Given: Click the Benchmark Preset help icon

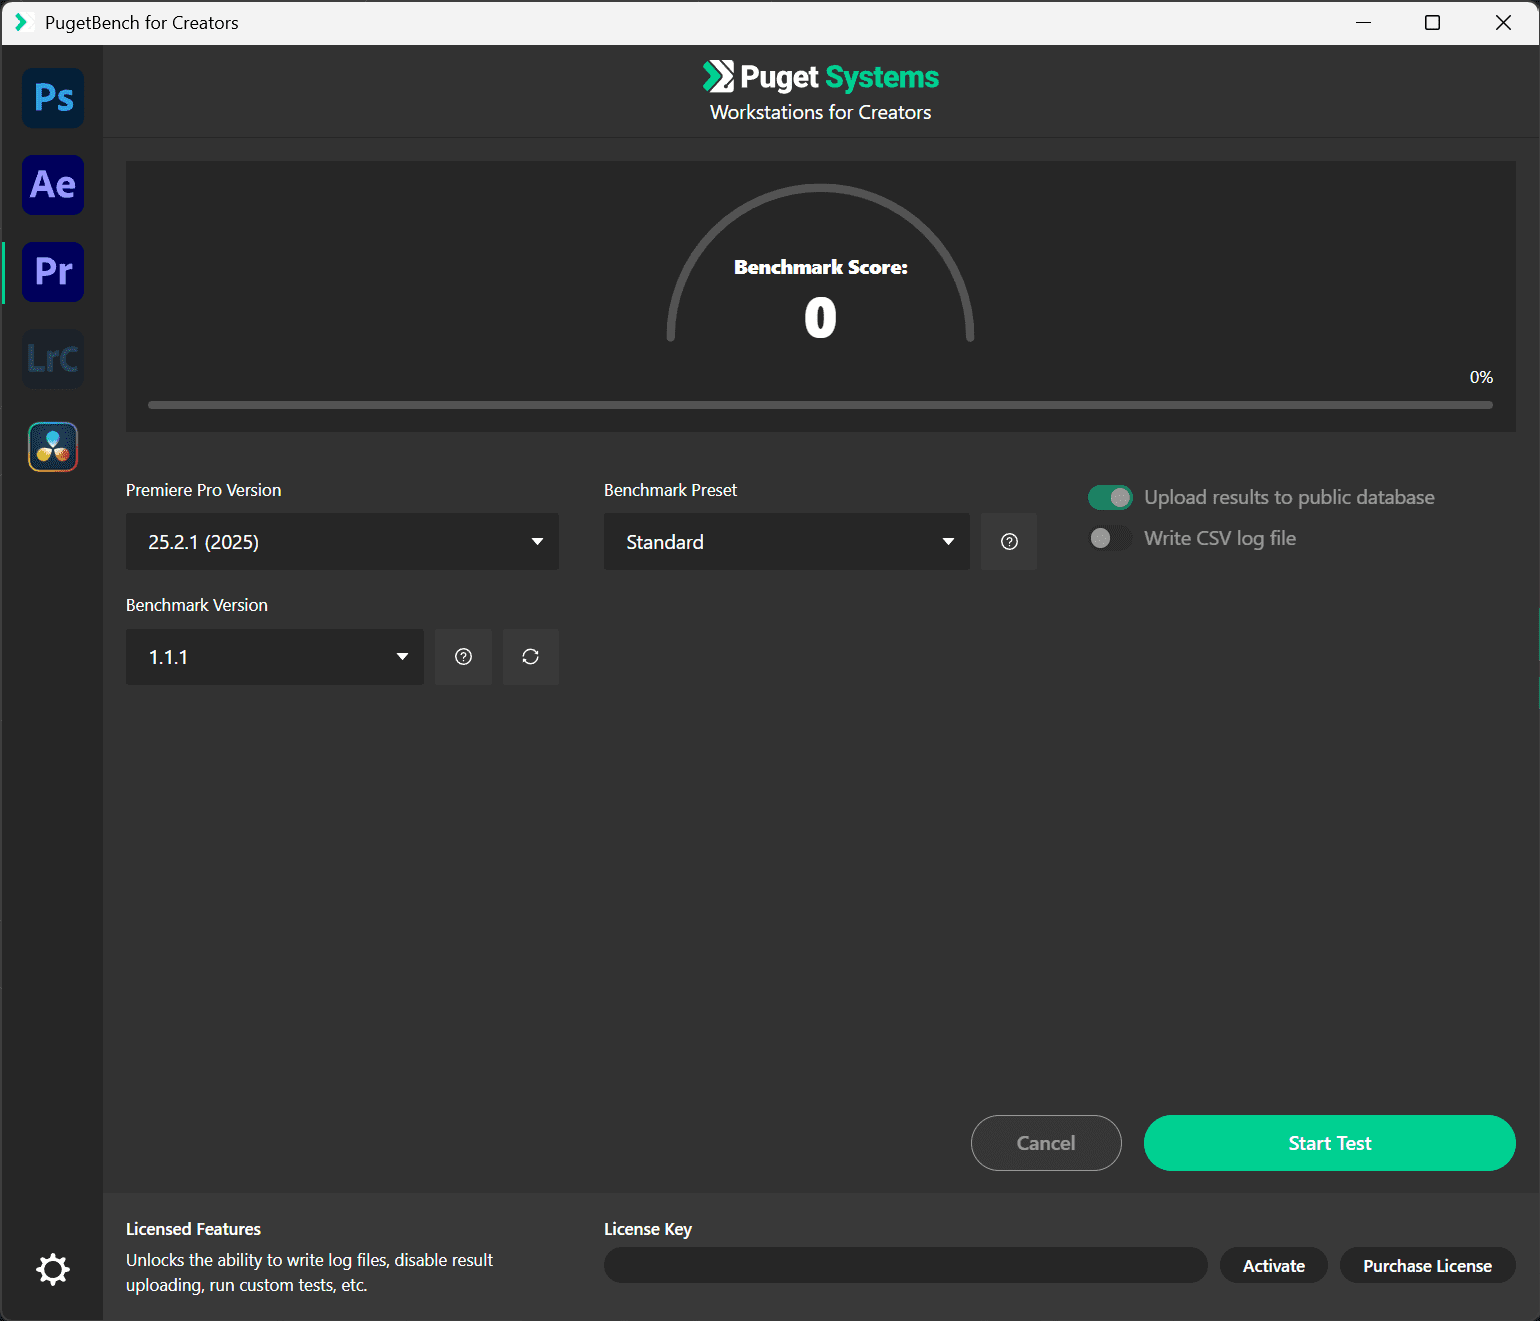Looking at the screenshot, I should tap(1008, 541).
